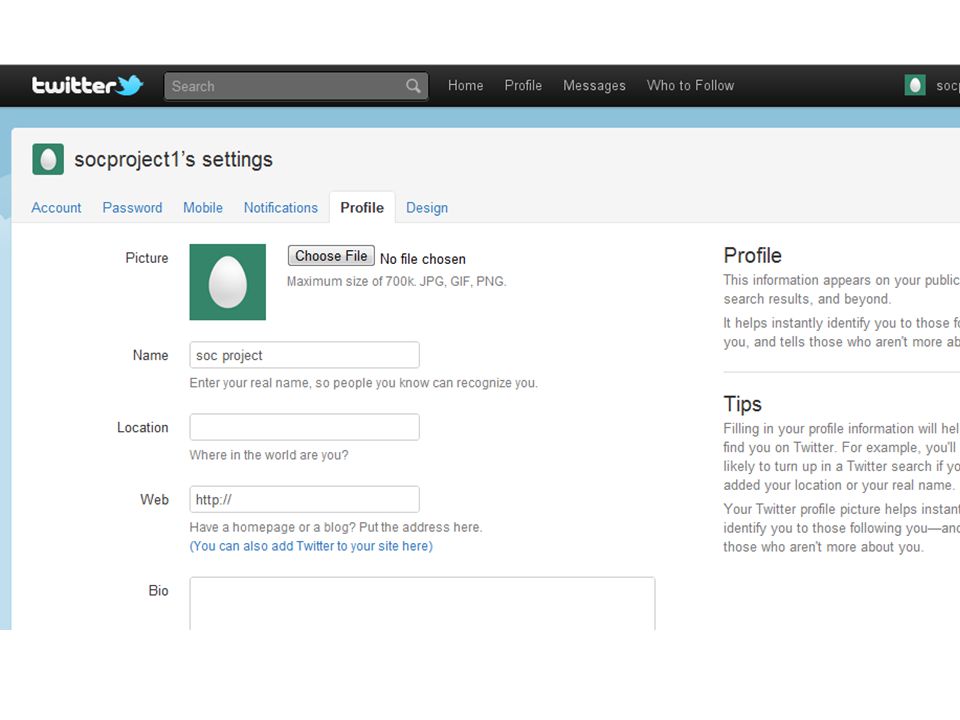Select the active Profile settings tab
960x720 pixels.
pos(362,208)
